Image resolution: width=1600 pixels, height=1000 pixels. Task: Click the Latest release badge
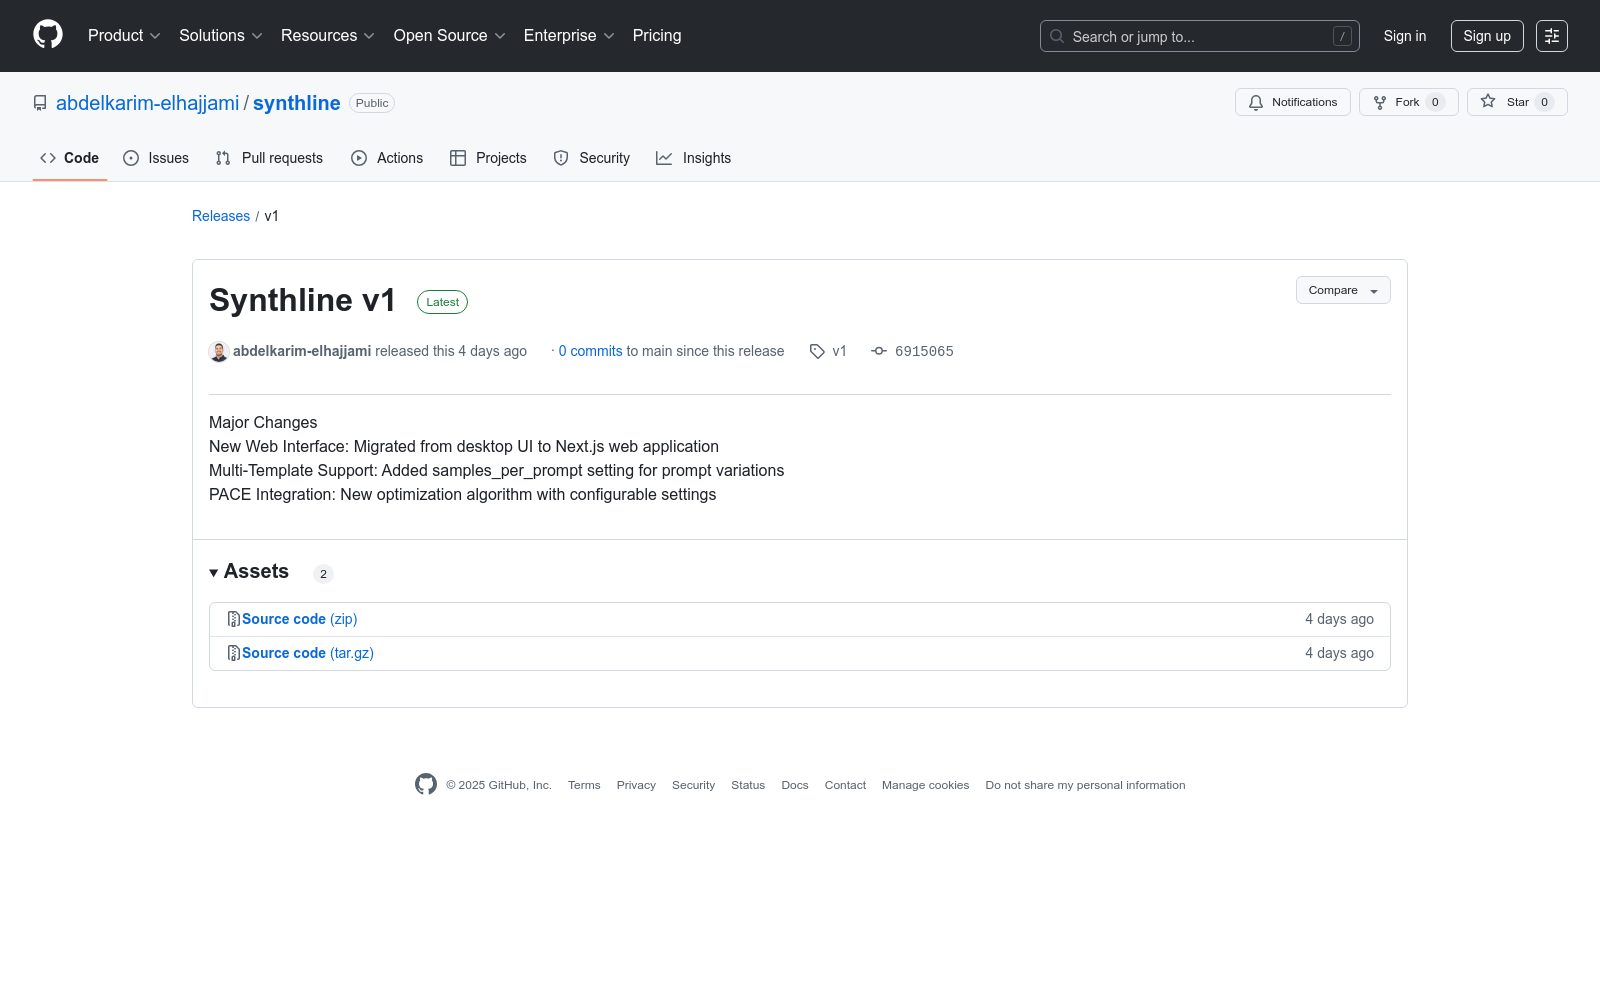pos(442,302)
